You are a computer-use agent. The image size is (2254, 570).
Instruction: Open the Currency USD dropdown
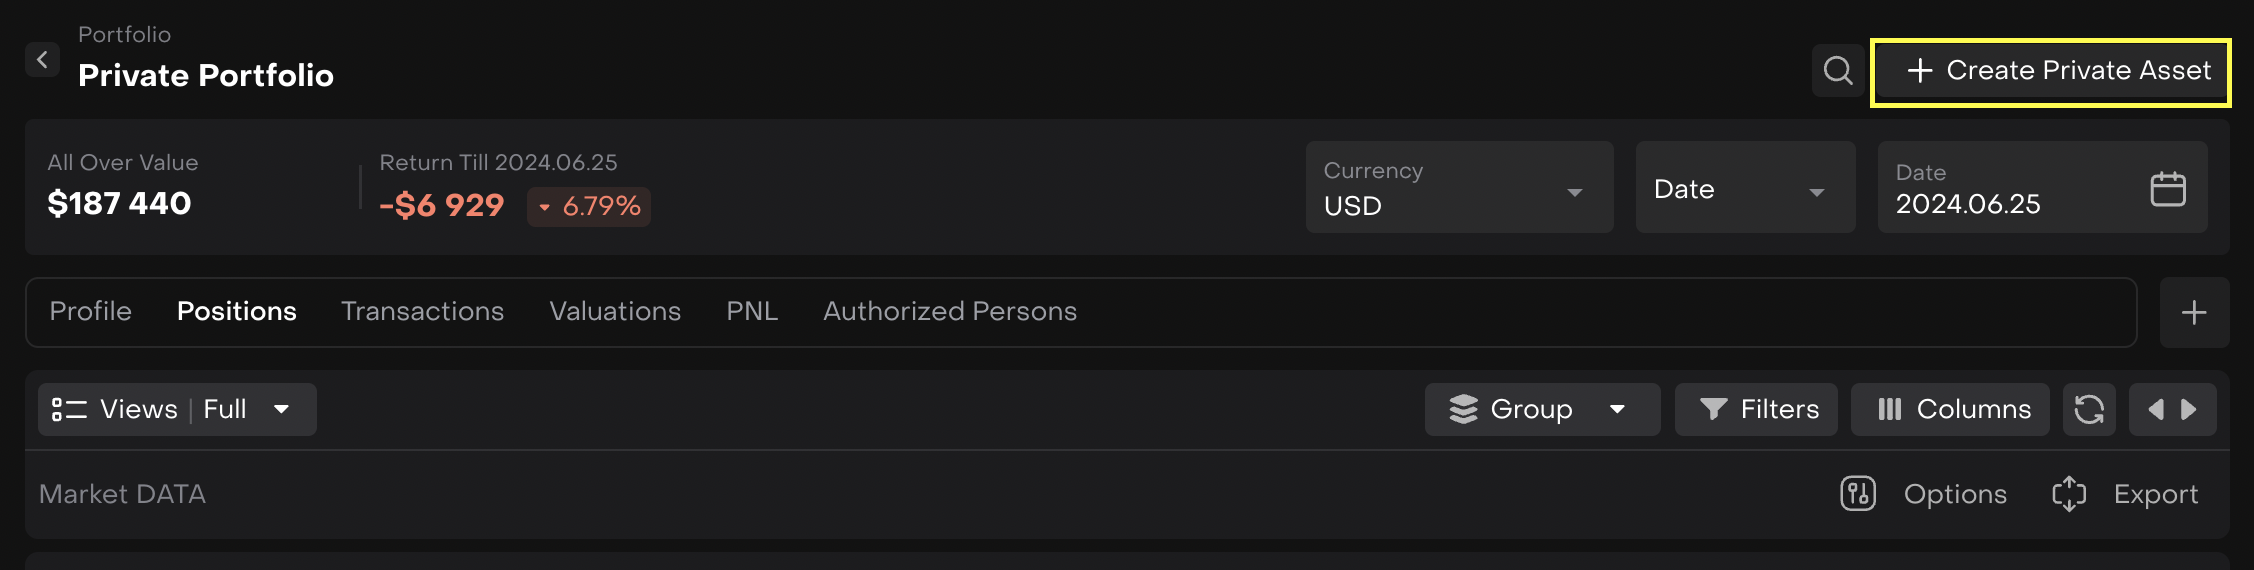point(1459,188)
